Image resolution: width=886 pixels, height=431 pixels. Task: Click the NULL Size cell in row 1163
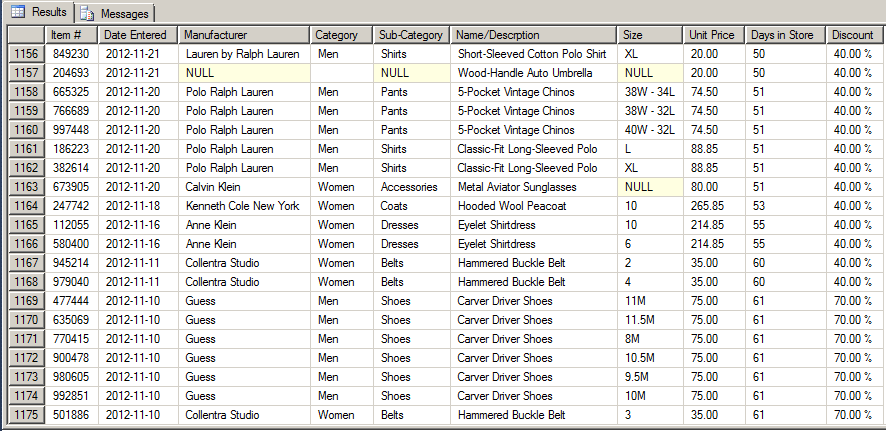650,187
